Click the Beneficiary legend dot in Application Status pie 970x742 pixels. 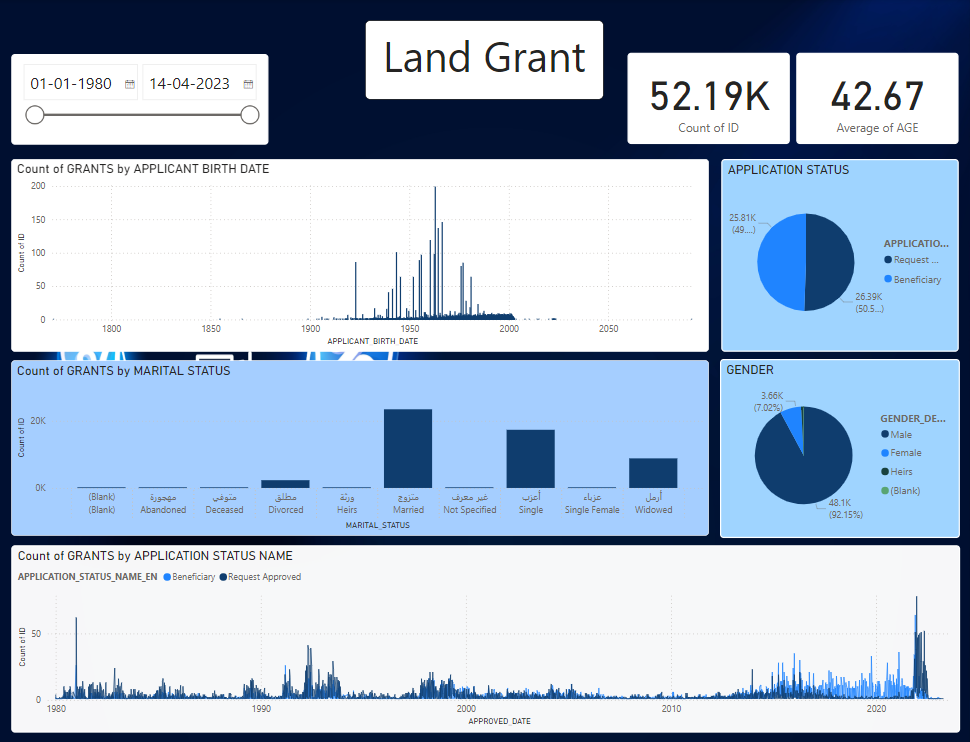[x=887, y=279]
